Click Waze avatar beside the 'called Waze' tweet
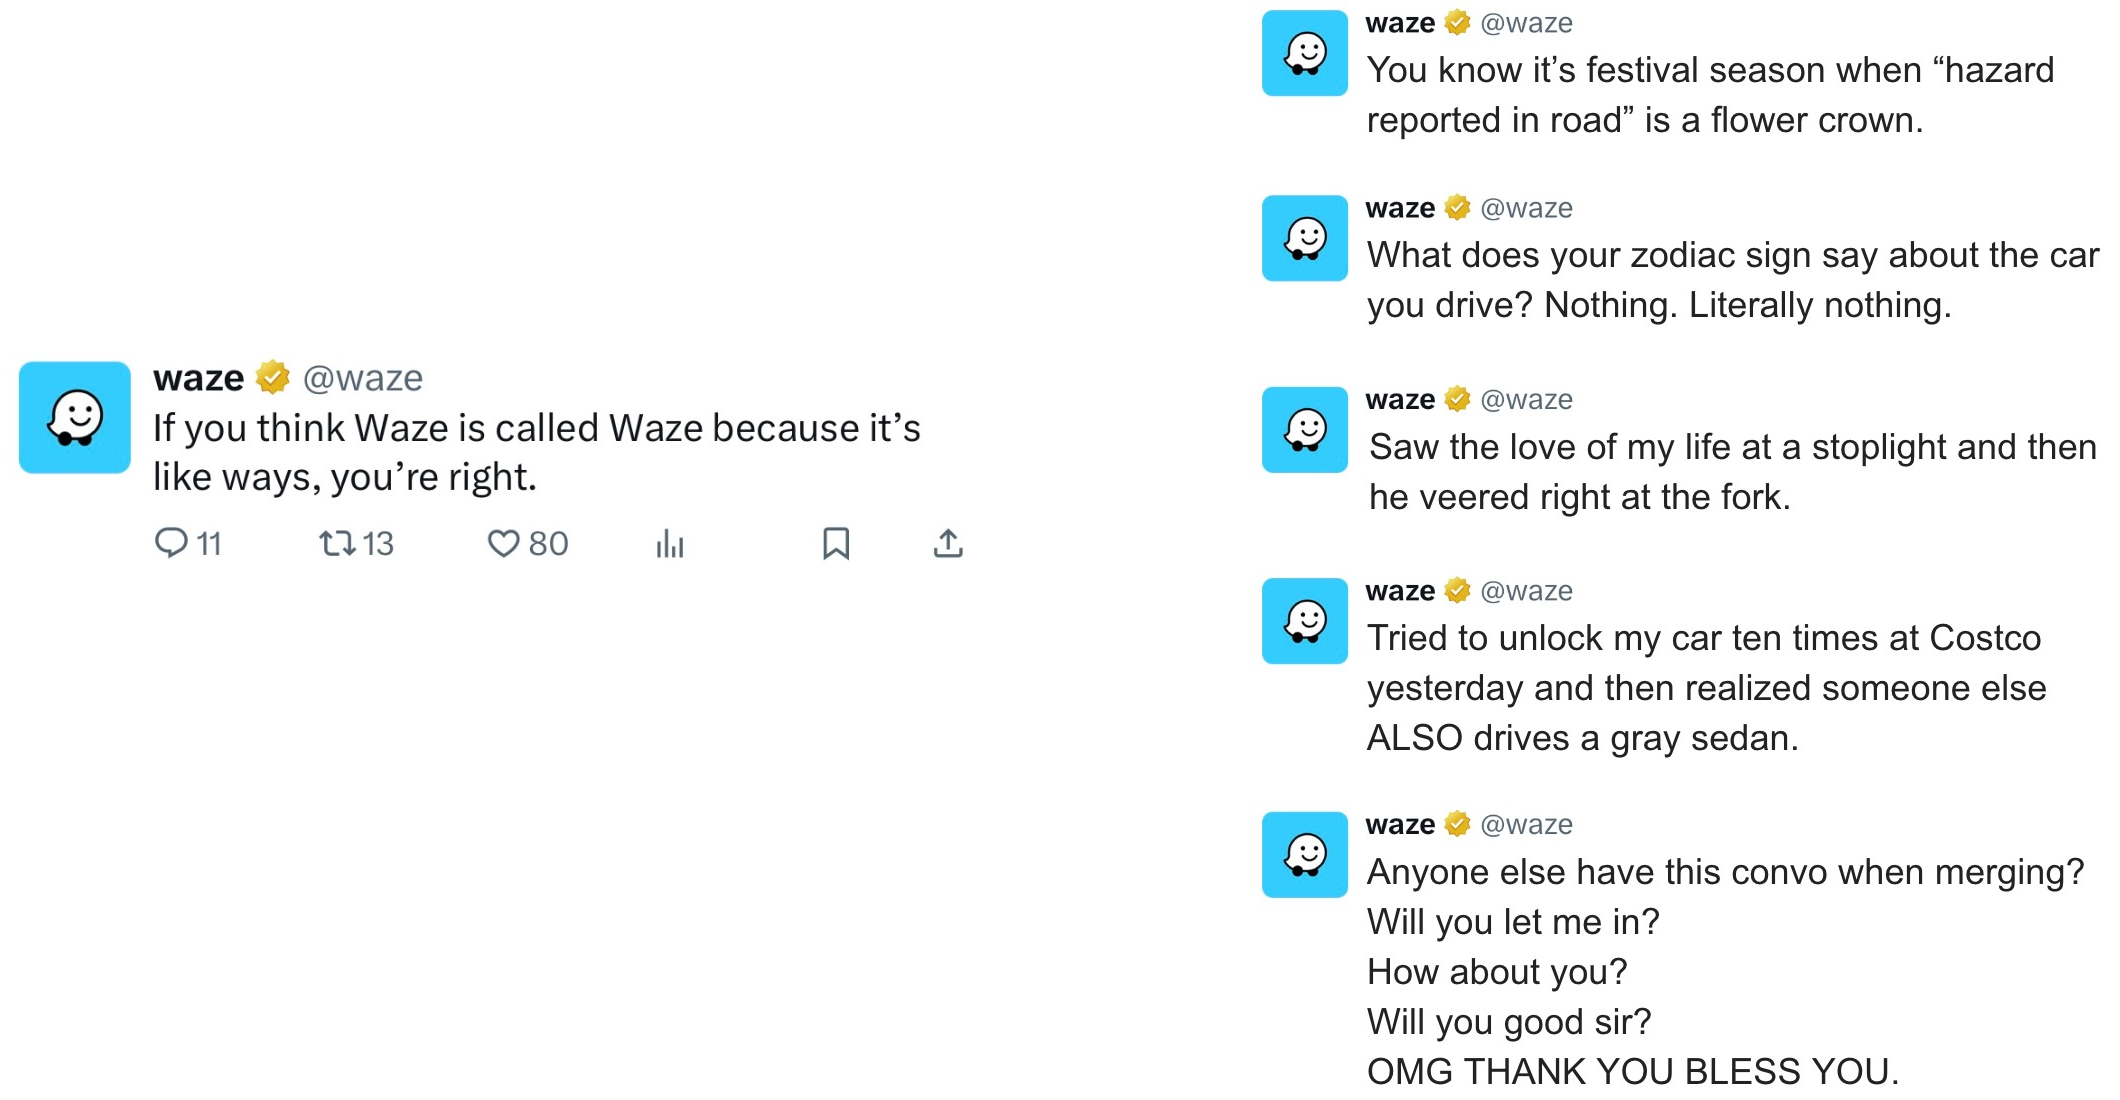The image size is (2120, 1100). [75, 417]
